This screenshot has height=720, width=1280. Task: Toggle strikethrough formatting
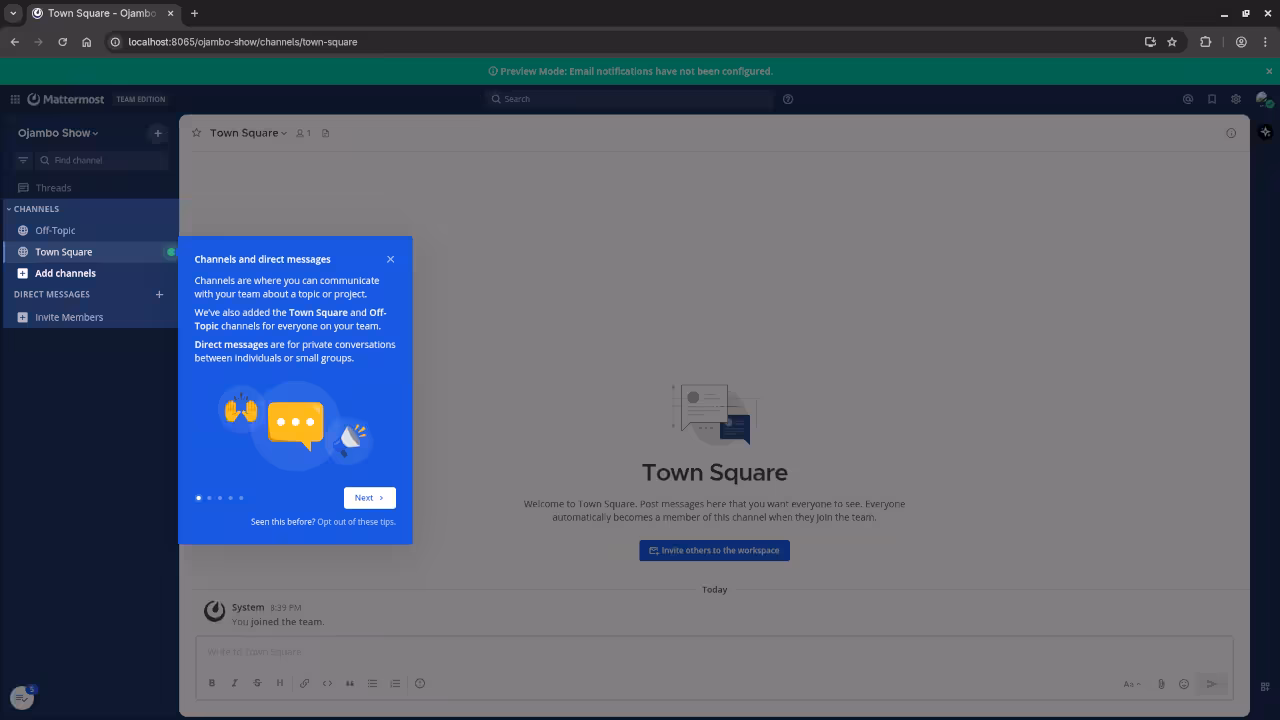[257, 683]
